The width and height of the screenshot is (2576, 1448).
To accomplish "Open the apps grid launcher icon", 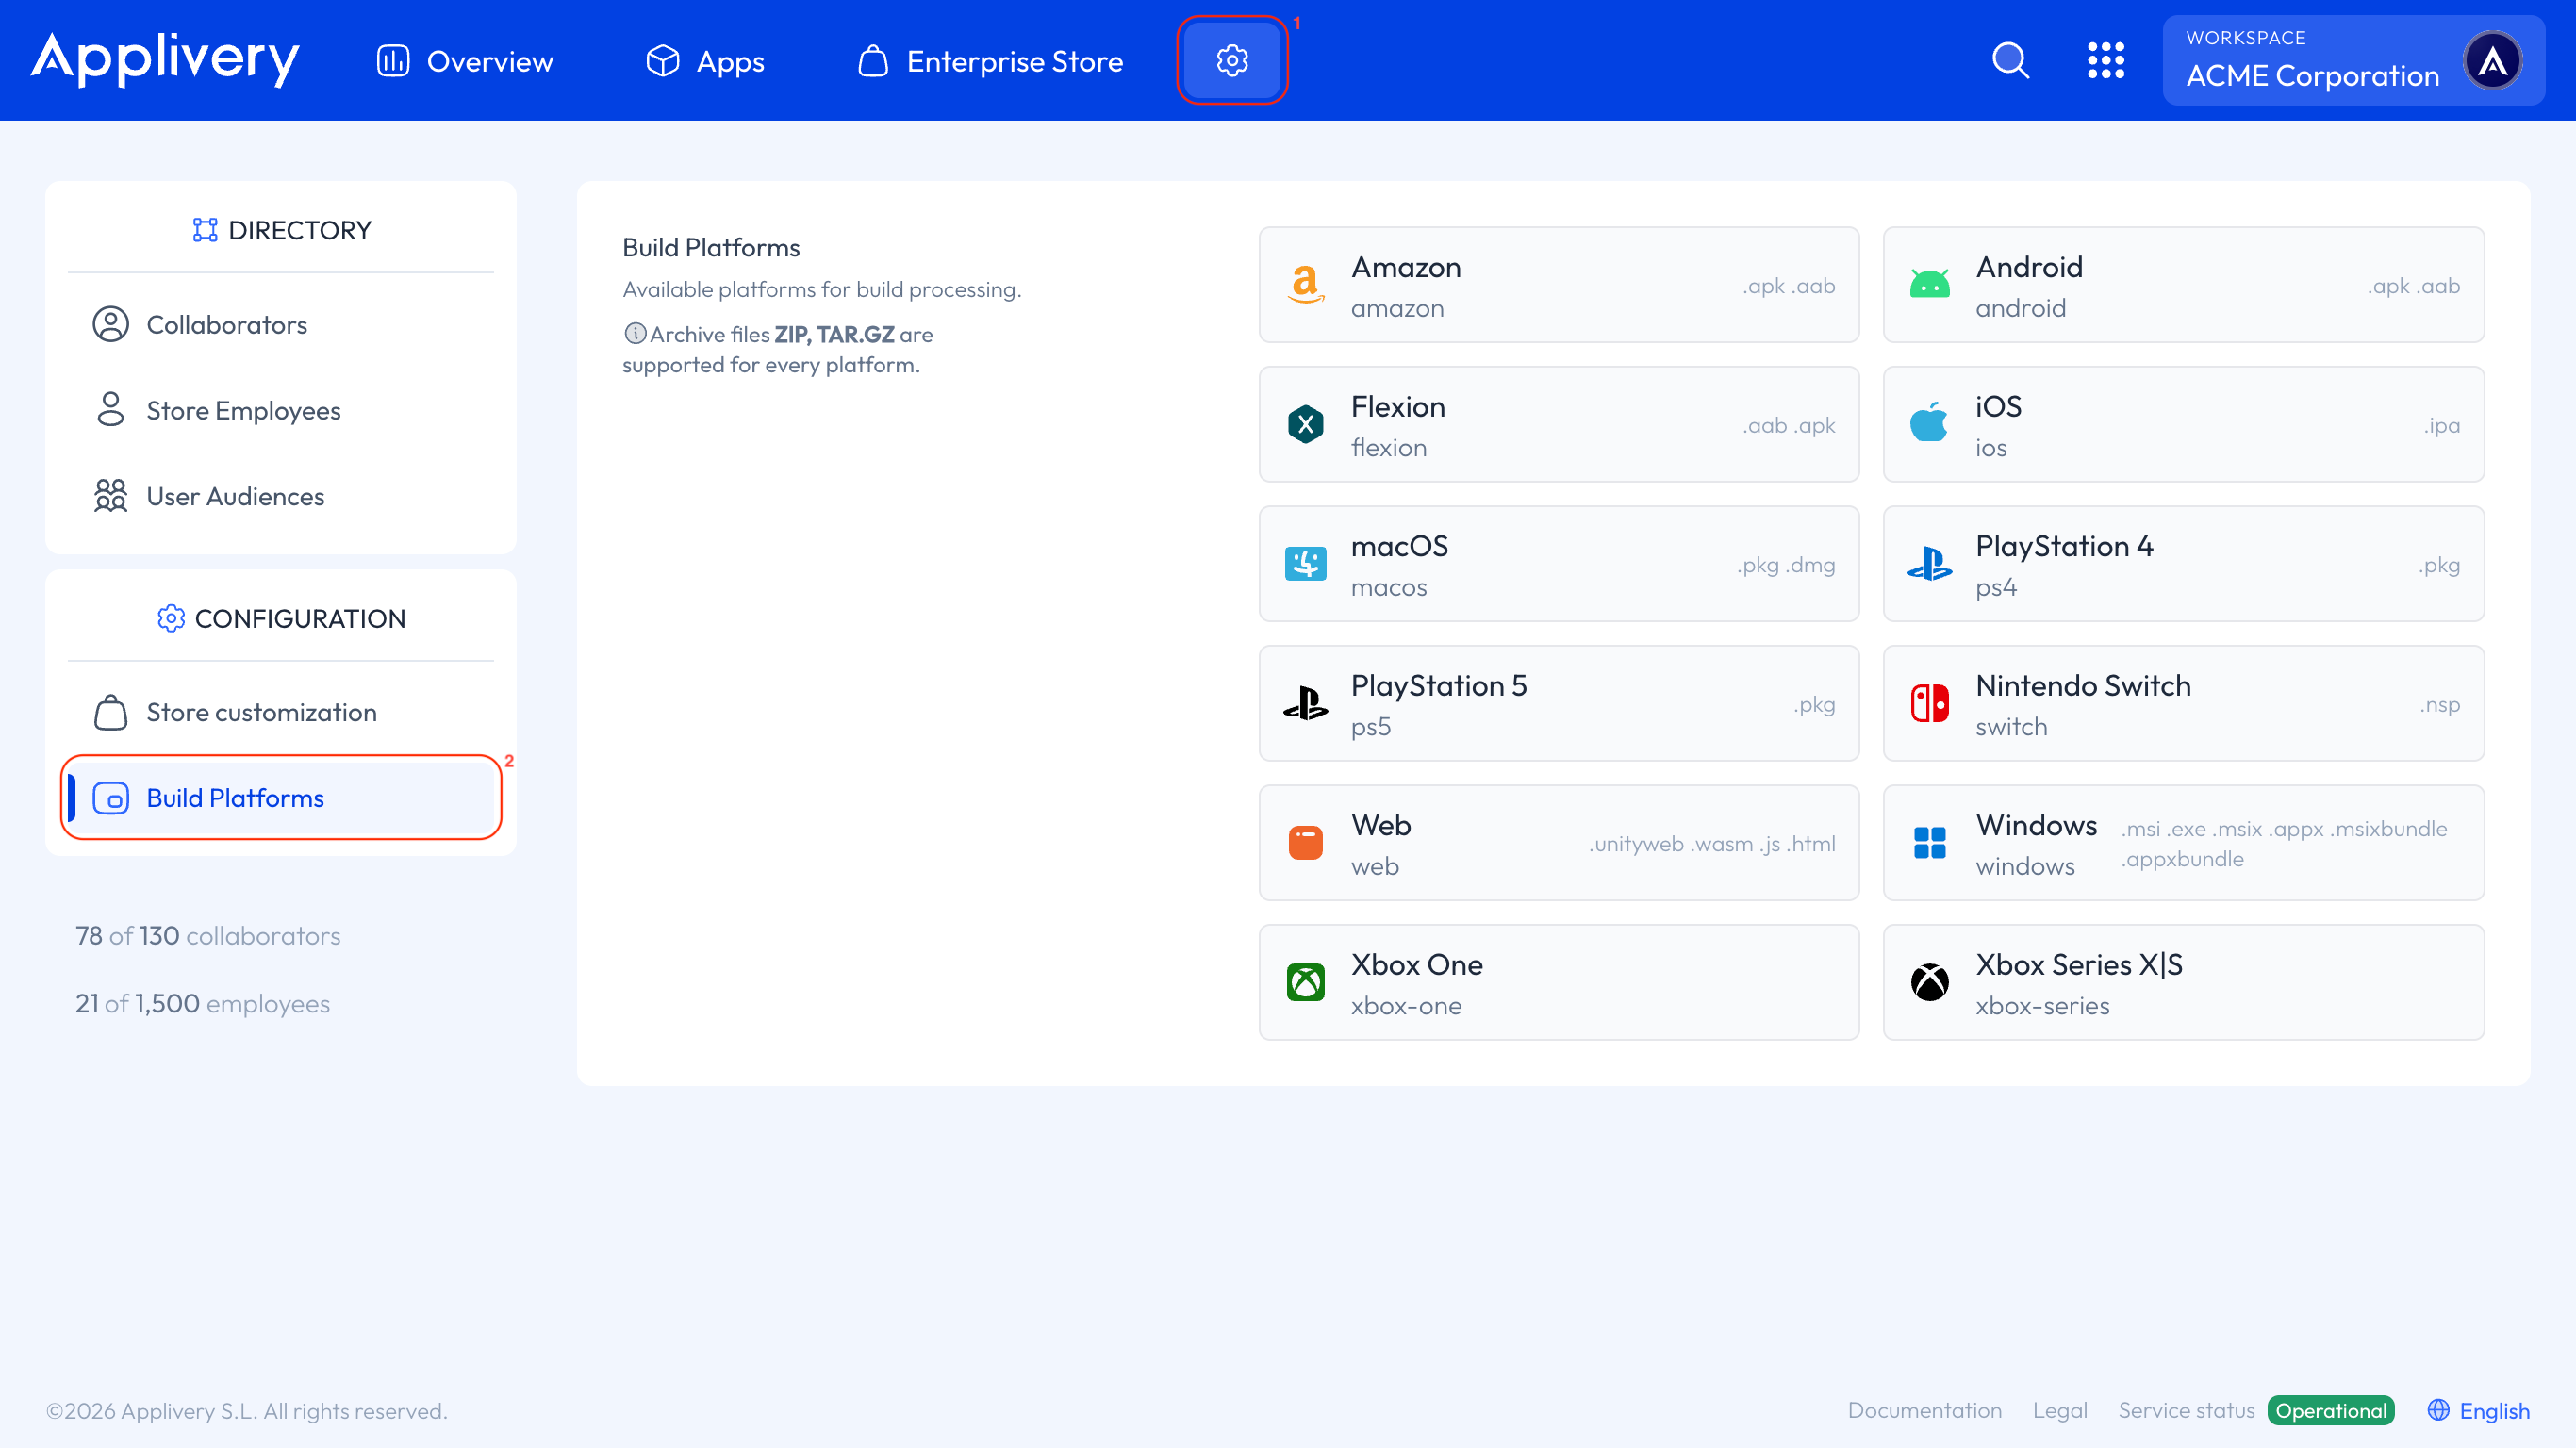I will click(2105, 60).
